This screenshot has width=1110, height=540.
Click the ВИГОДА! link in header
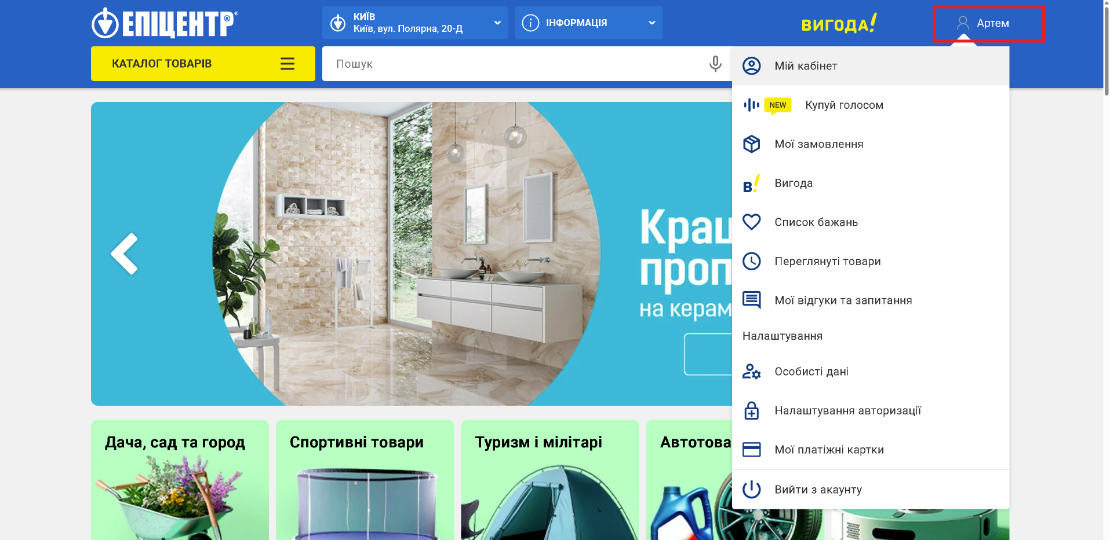pyautogui.click(x=839, y=23)
